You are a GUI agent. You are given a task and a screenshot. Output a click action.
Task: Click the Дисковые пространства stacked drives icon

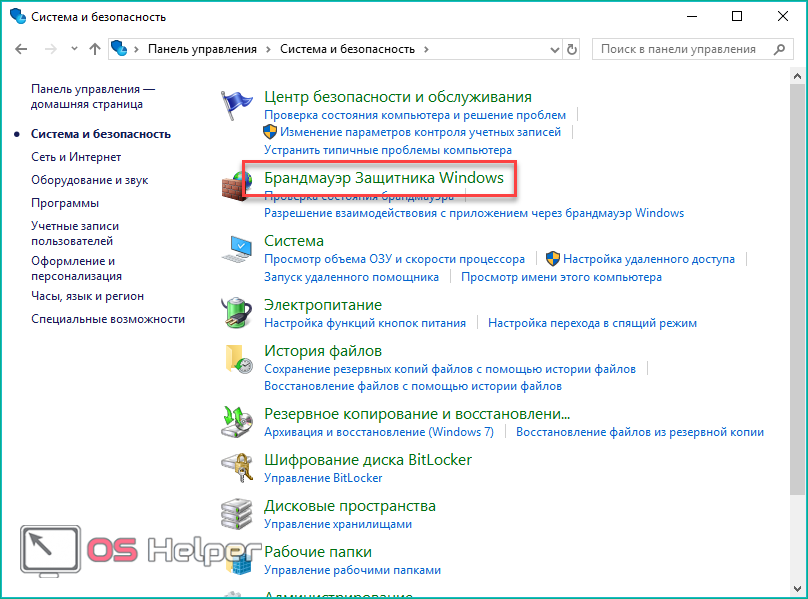237,514
